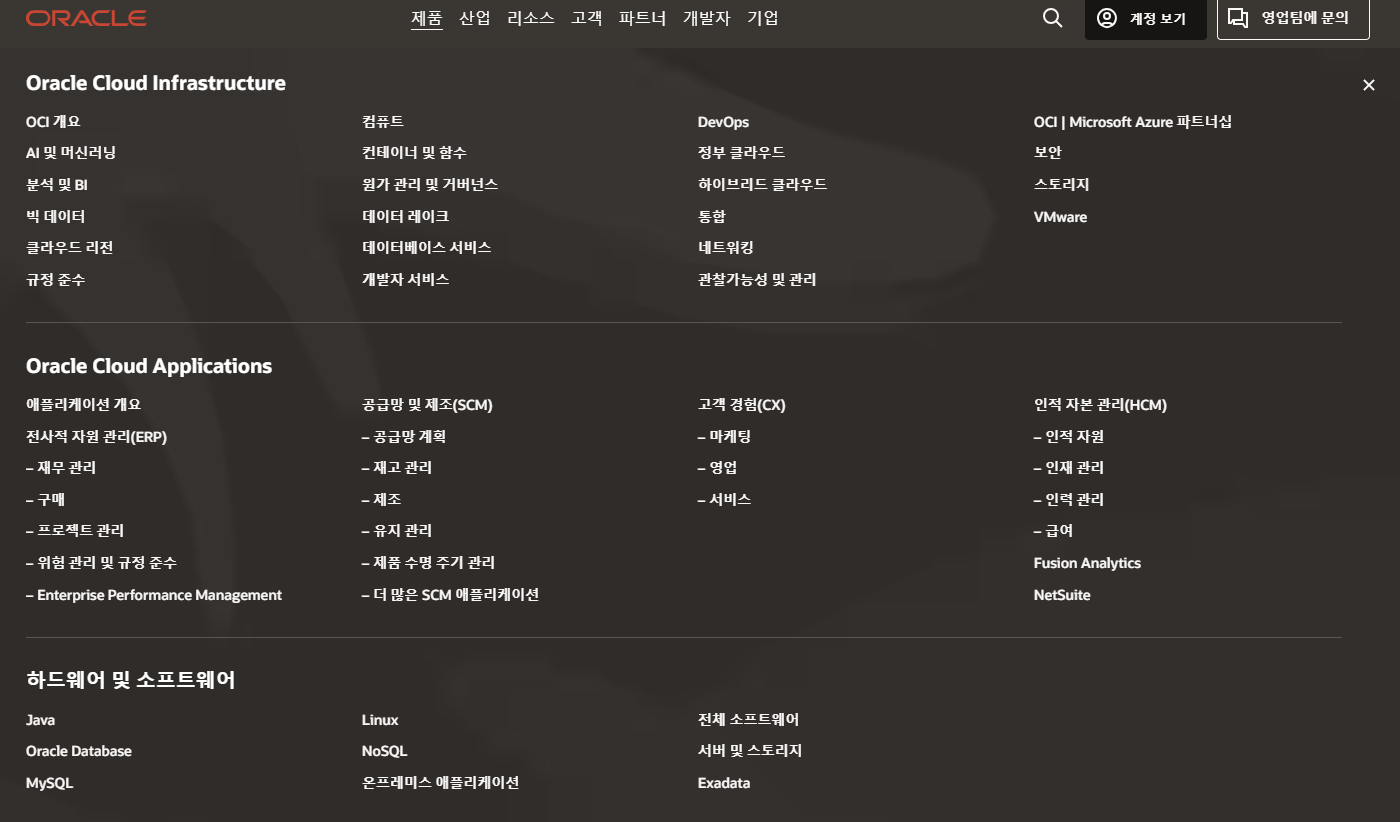Screen dimensions: 1400x822
Task: Open the 파트너 menu
Action: (643, 18)
